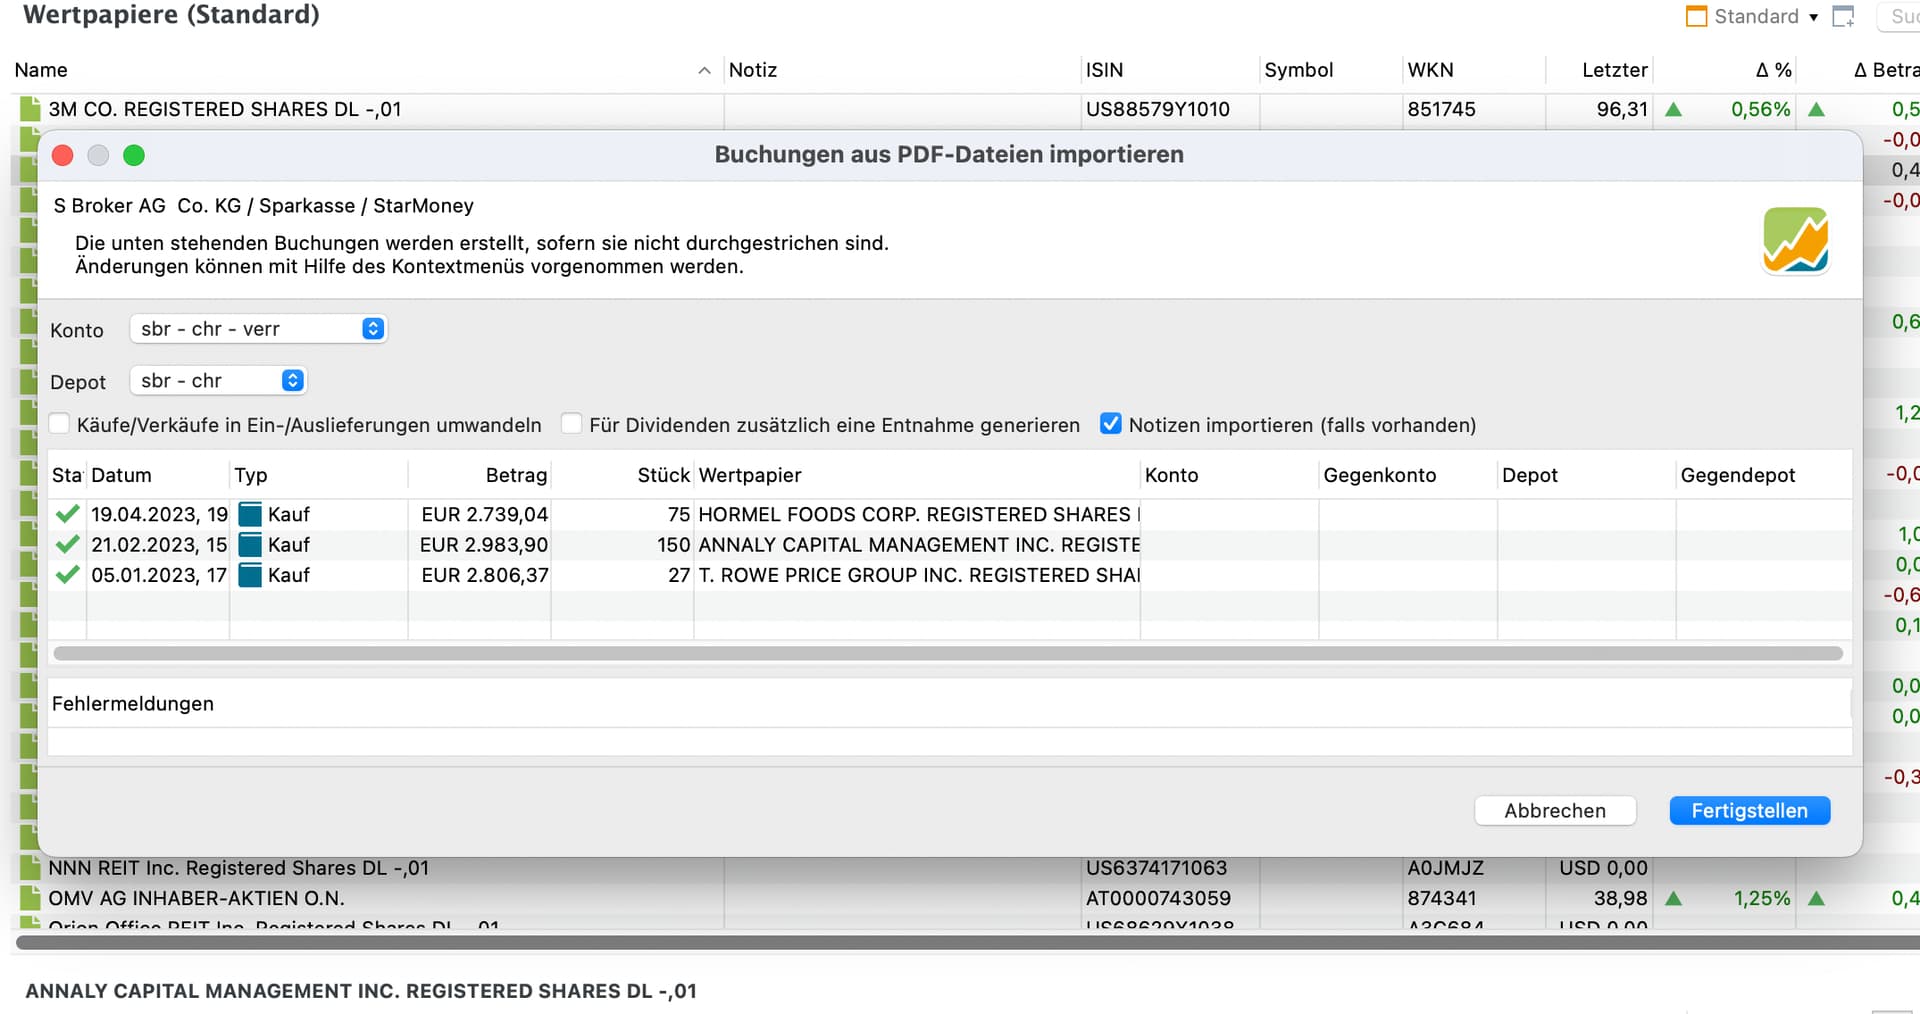Click the Δ % column header
This screenshot has height=1014, width=1920.
pos(1725,70)
